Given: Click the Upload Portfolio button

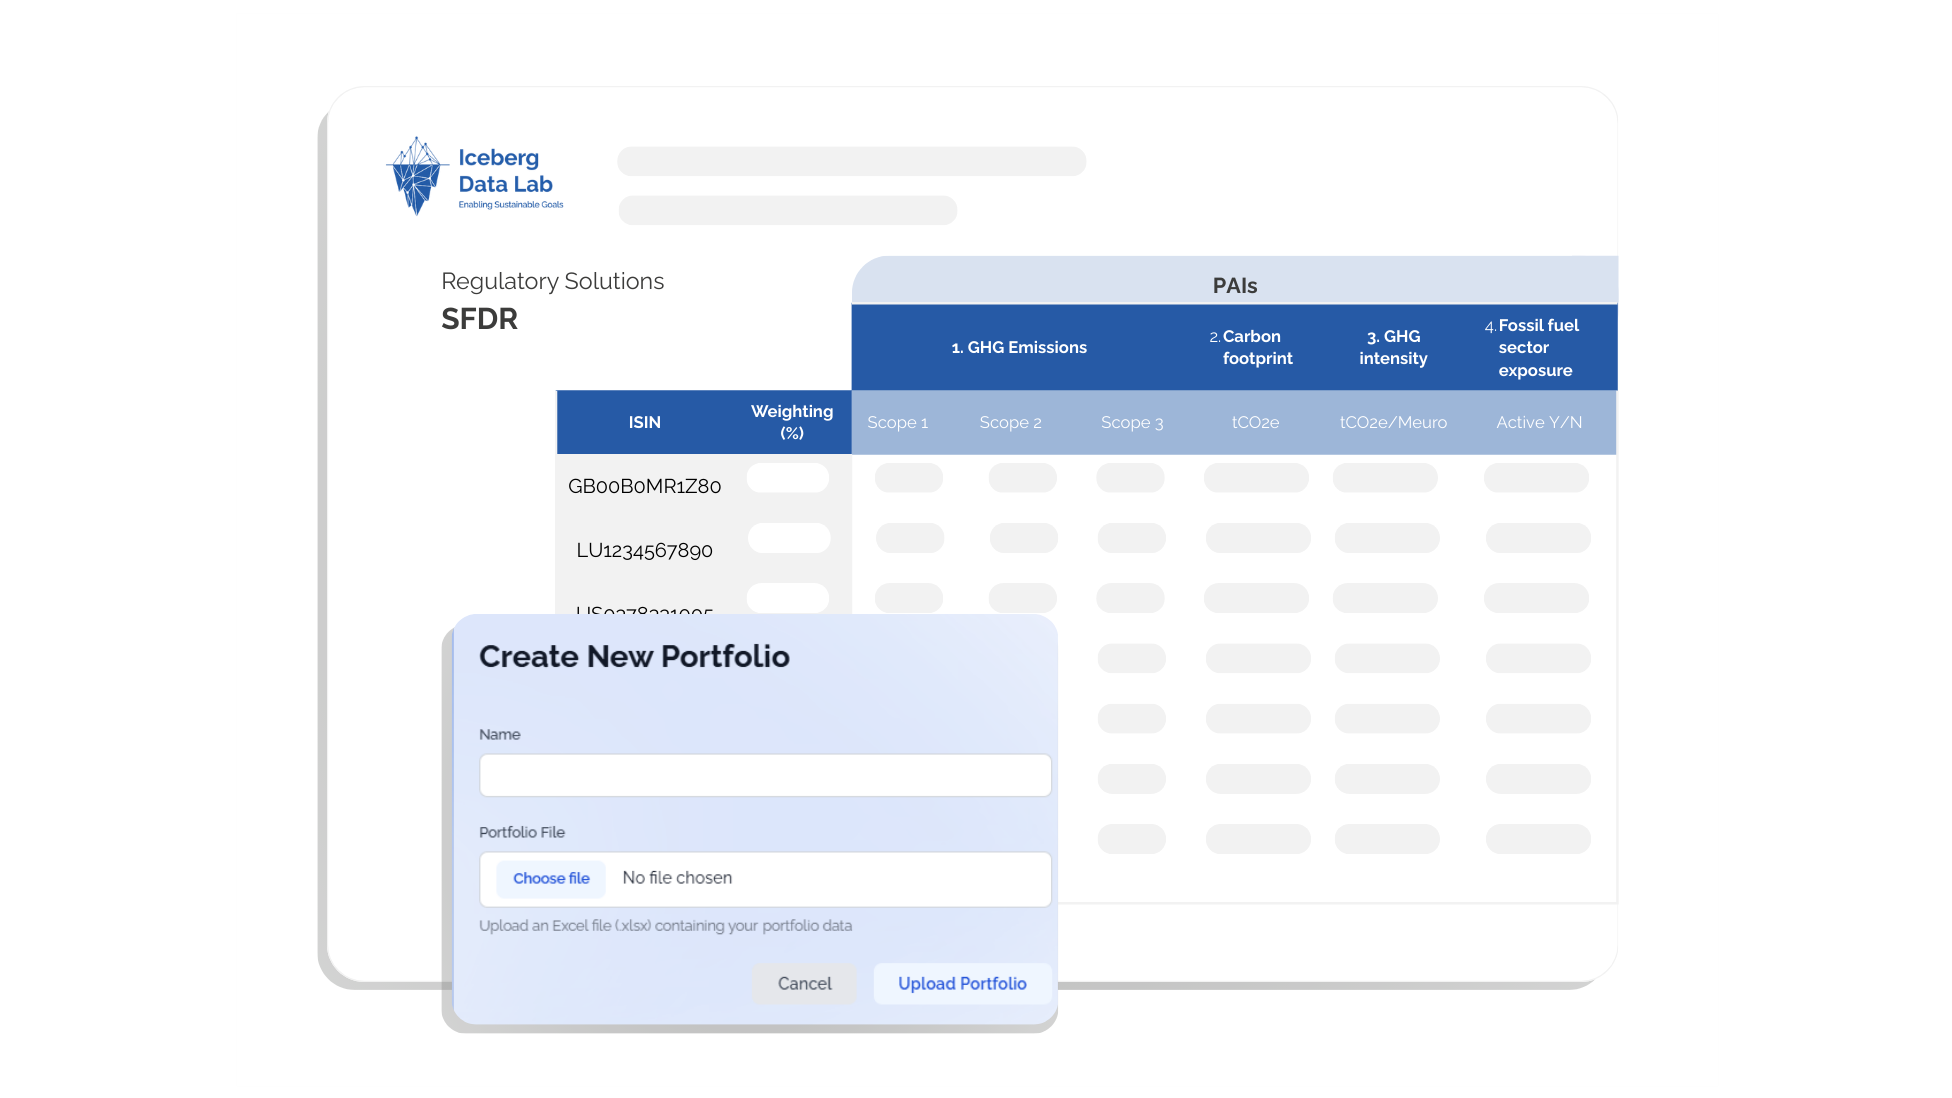Looking at the screenshot, I should click(962, 983).
